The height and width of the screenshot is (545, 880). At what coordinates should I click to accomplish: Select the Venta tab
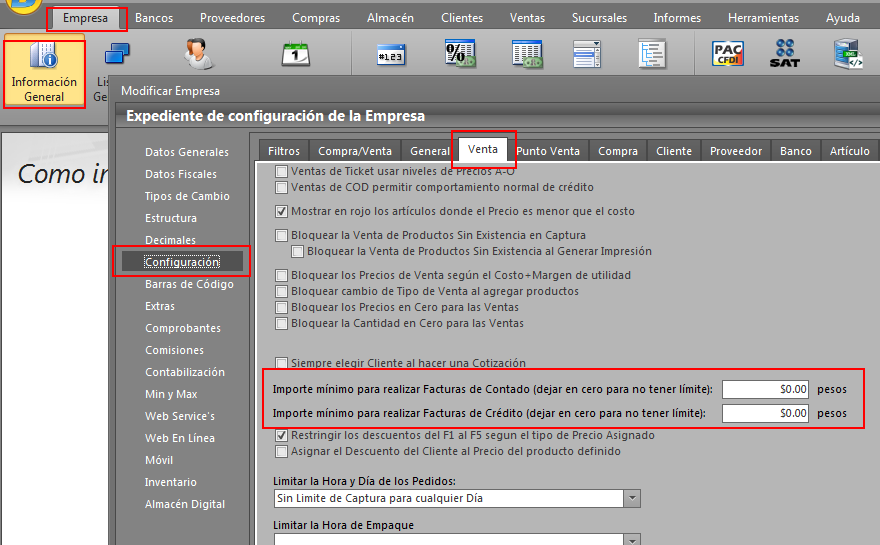483,149
